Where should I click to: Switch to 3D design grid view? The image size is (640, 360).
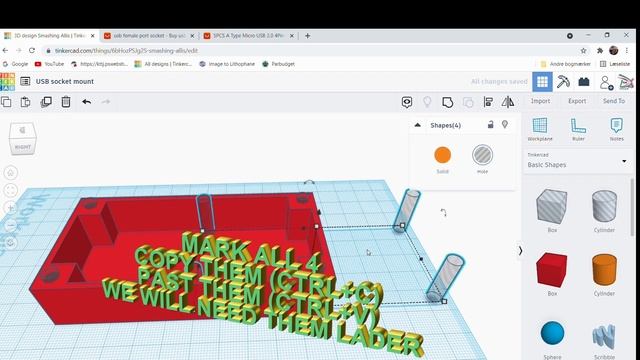pyautogui.click(x=542, y=82)
